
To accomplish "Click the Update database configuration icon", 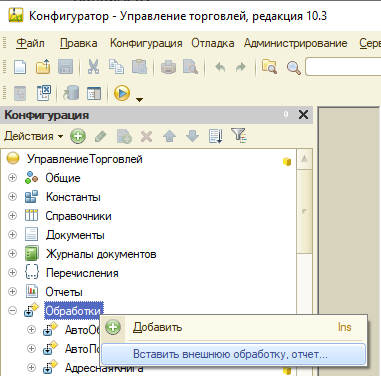I will click(x=71, y=93).
